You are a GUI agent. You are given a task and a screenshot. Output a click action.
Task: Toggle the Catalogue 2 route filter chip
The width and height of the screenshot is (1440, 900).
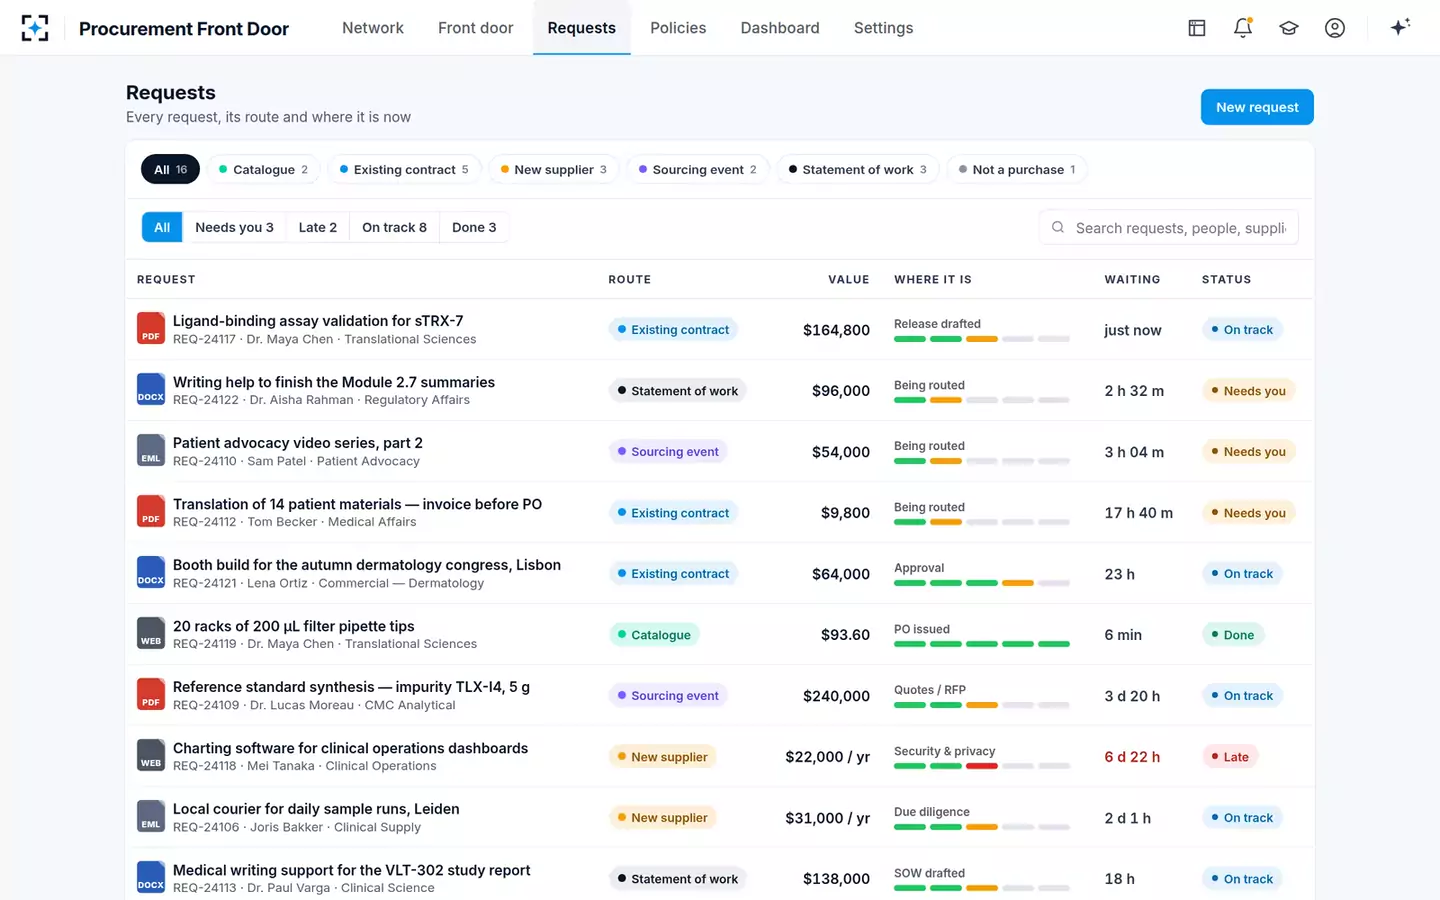coord(264,170)
